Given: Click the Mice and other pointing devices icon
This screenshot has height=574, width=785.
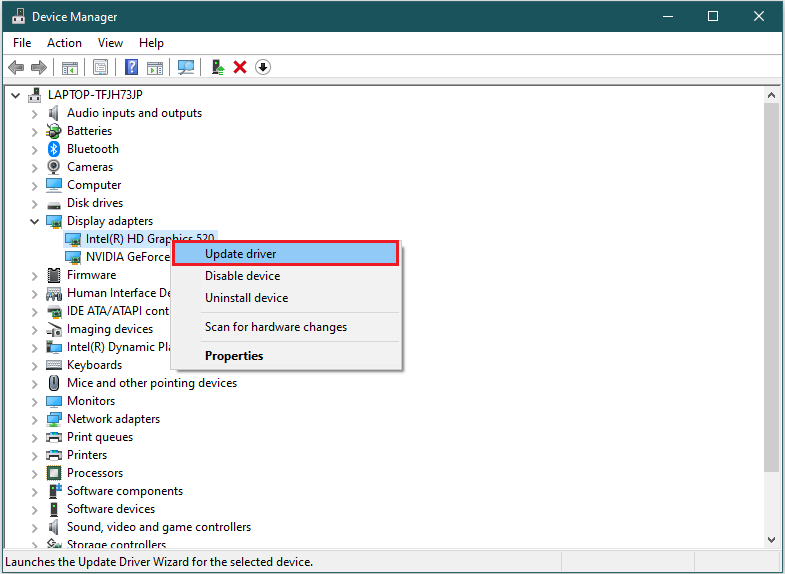Looking at the screenshot, I should point(54,383).
